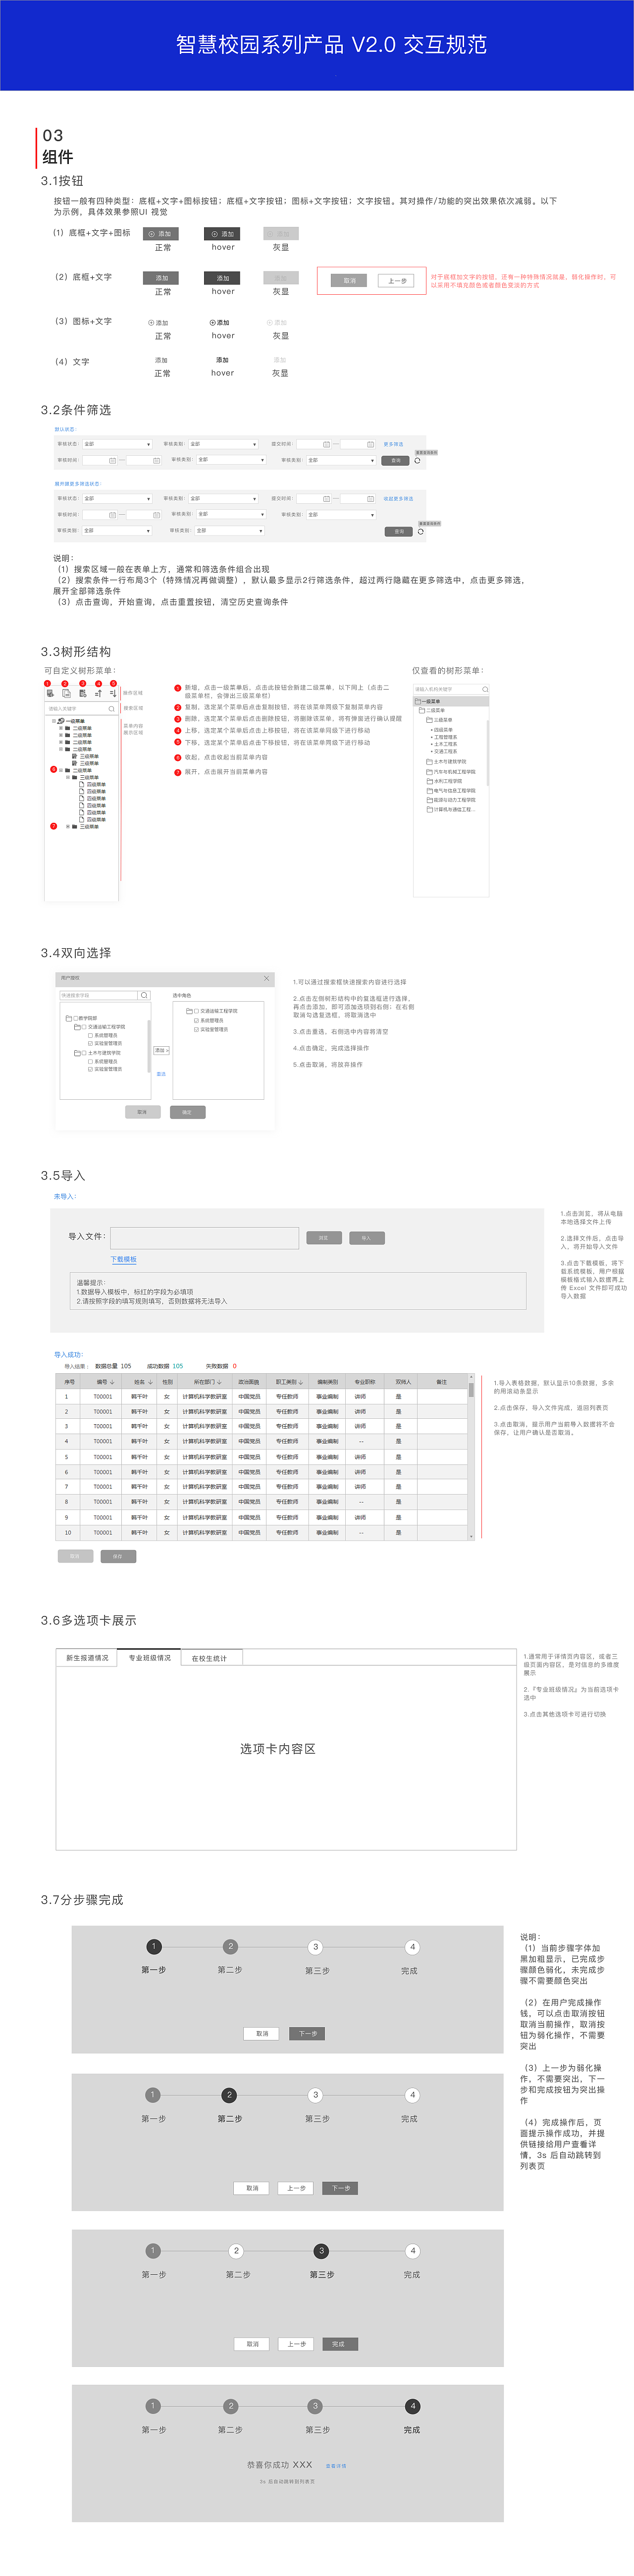Click the 更多筛选 link in the filter area
This screenshot has height=2576, width=634.
click(x=394, y=444)
